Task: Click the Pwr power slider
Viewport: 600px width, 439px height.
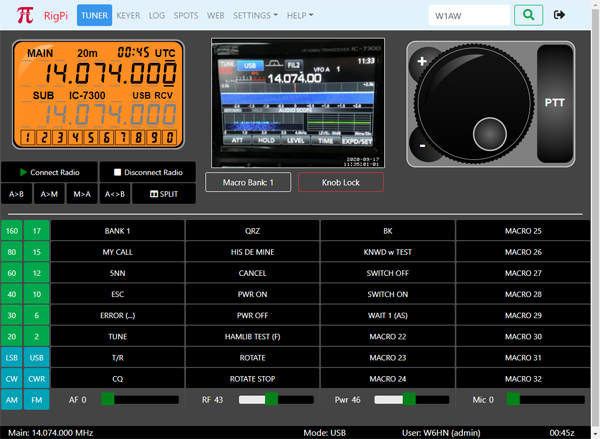Action: pos(412,400)
